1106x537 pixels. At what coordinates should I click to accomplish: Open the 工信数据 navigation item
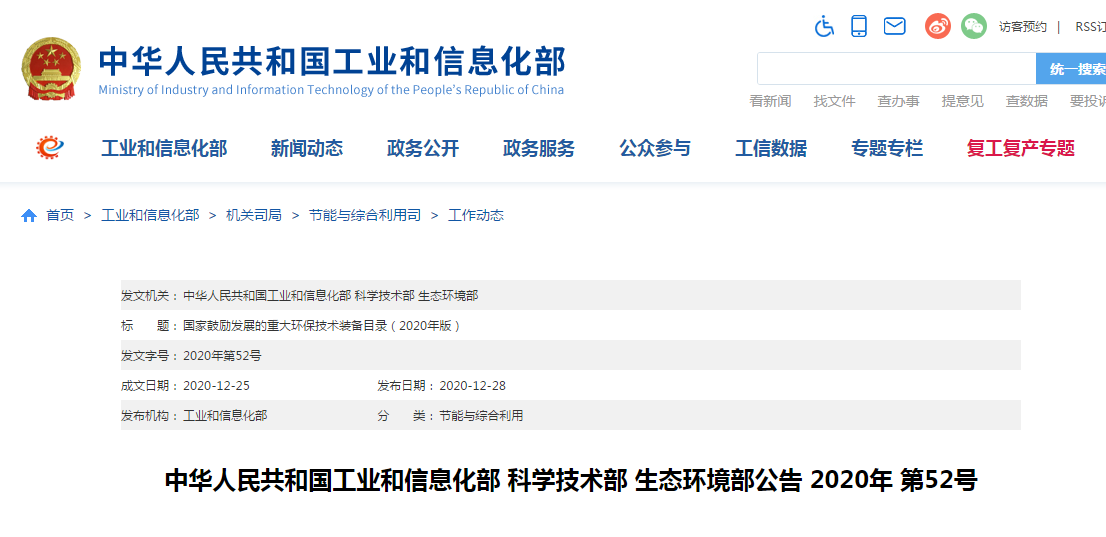pos(770,149)
